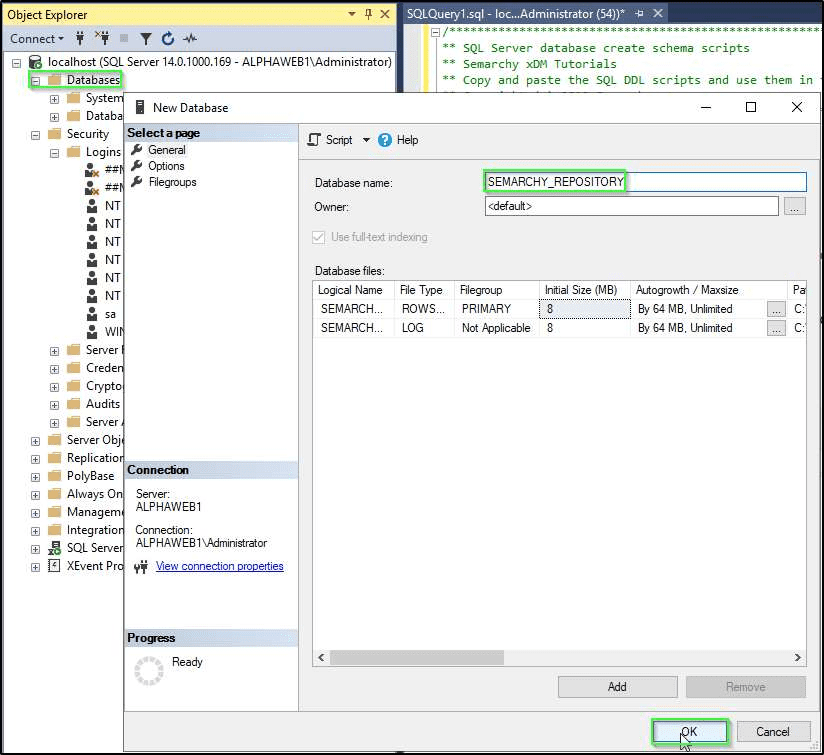824x755 pixels.
Task: Click the Script icon in New Database dialog
Action: click(x=314, y=140)
